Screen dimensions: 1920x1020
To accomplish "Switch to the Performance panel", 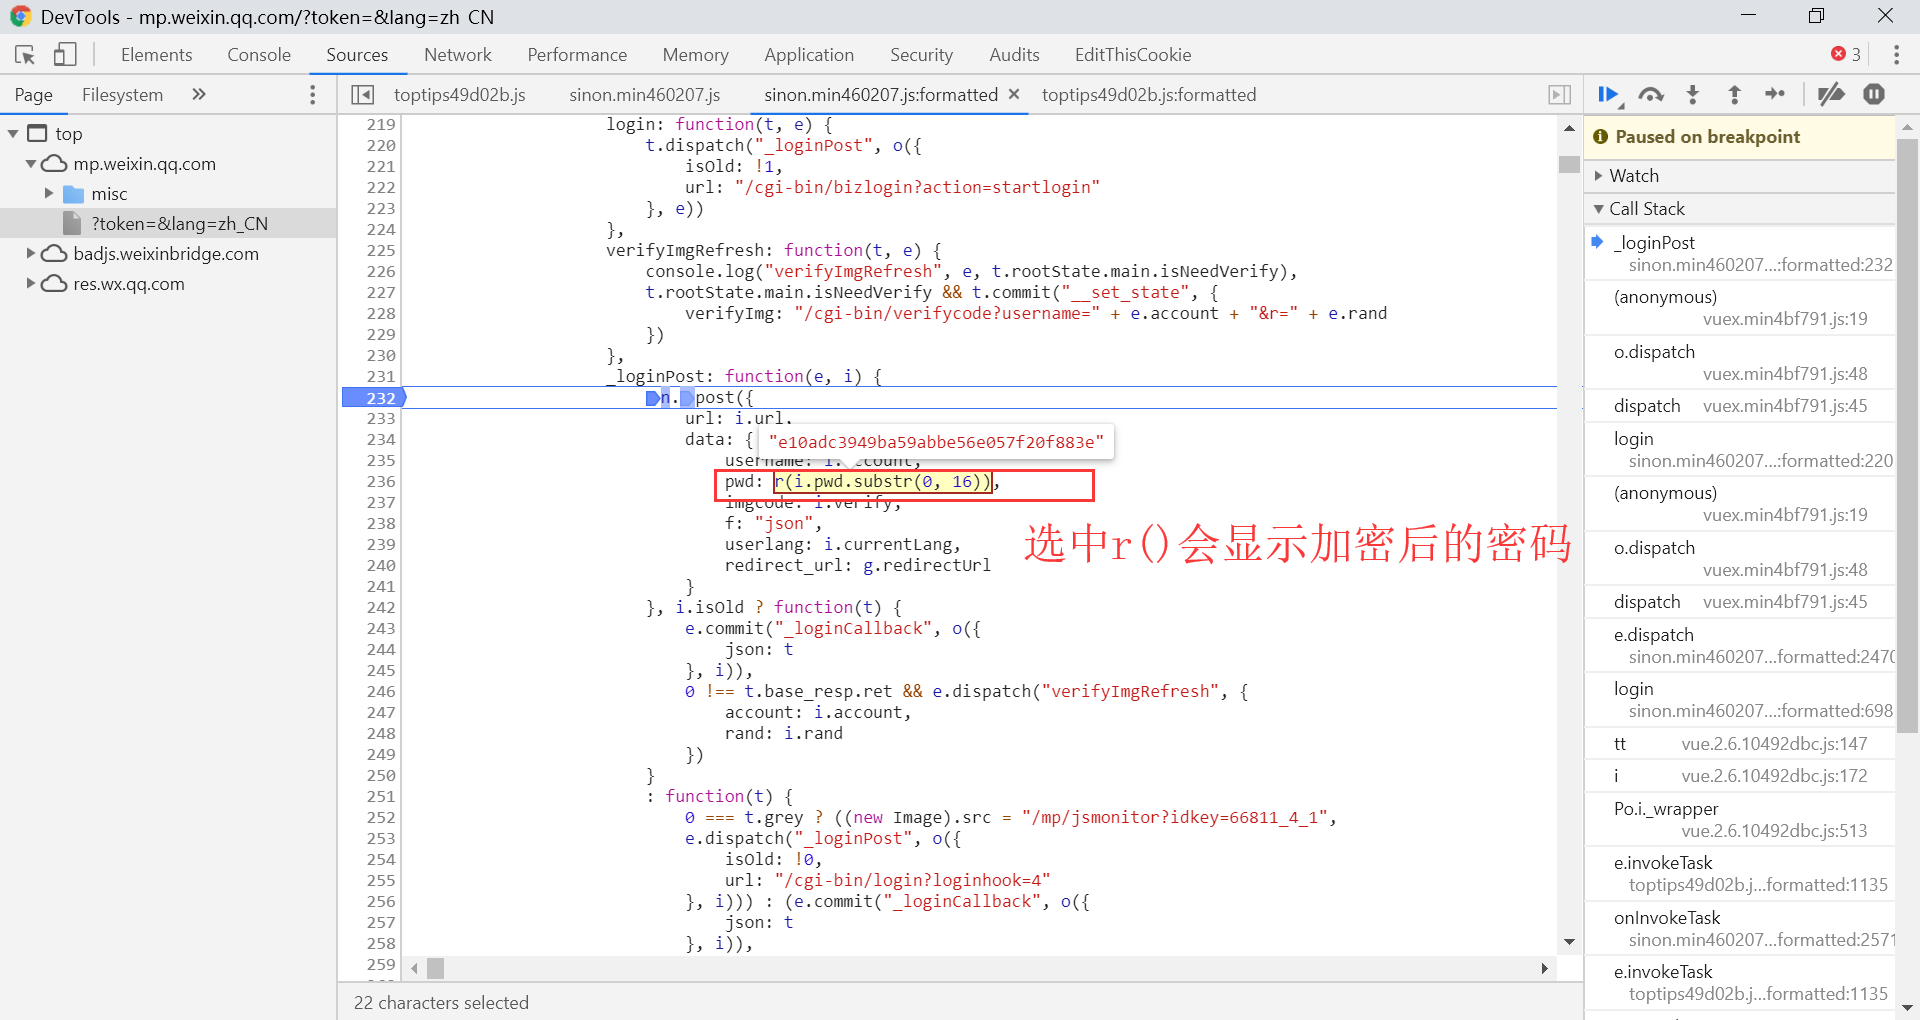I will 577,55.
